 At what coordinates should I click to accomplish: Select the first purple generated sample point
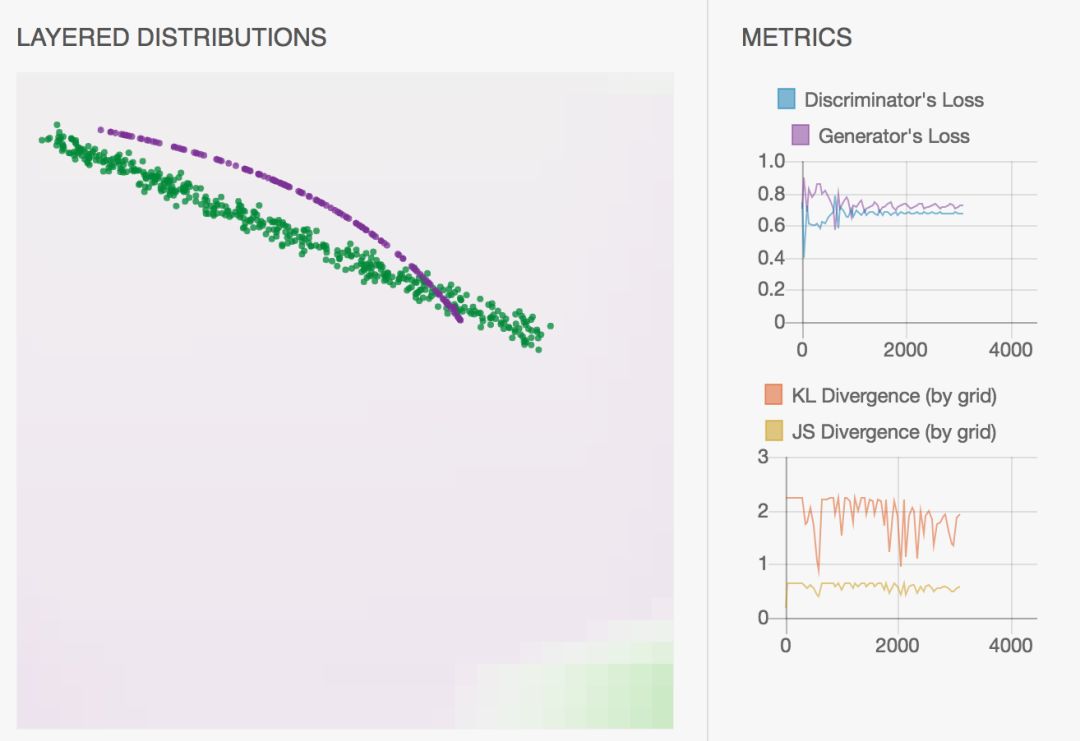tap(101, 129)
